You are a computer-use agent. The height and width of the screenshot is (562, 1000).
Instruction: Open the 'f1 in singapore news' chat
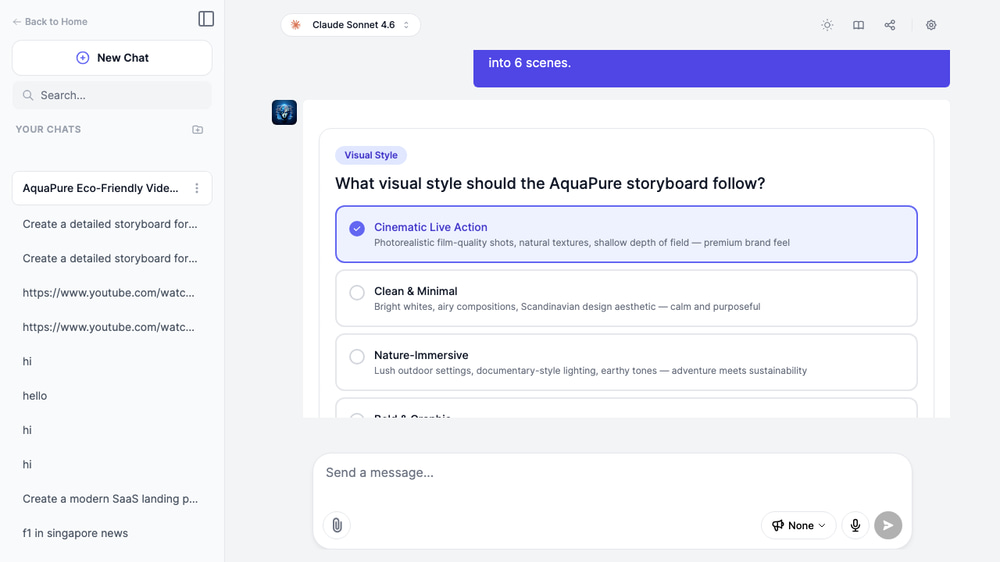tap(75, 533)
